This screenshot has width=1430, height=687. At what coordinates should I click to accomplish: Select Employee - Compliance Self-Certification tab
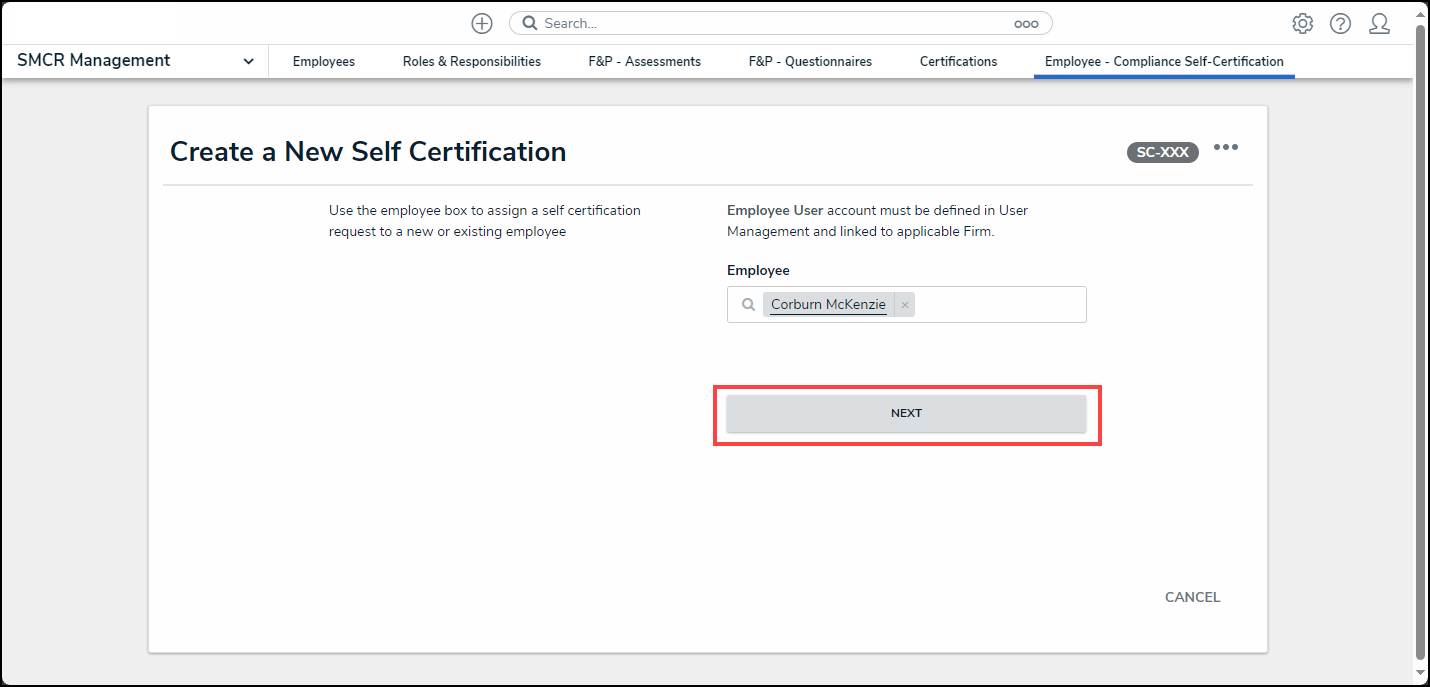tap(1164, 61)
